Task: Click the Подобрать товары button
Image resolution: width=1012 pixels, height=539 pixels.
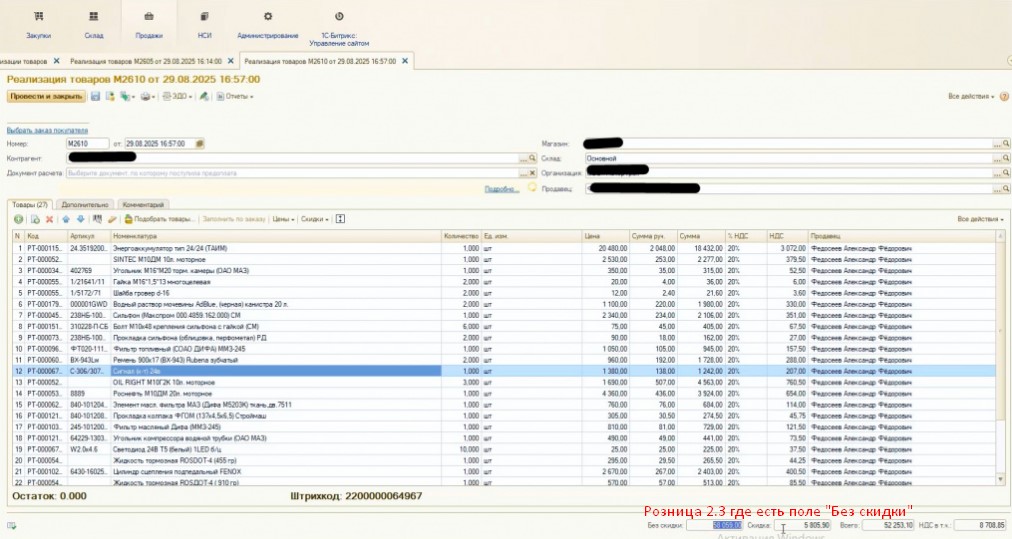Action: point(159,219)
